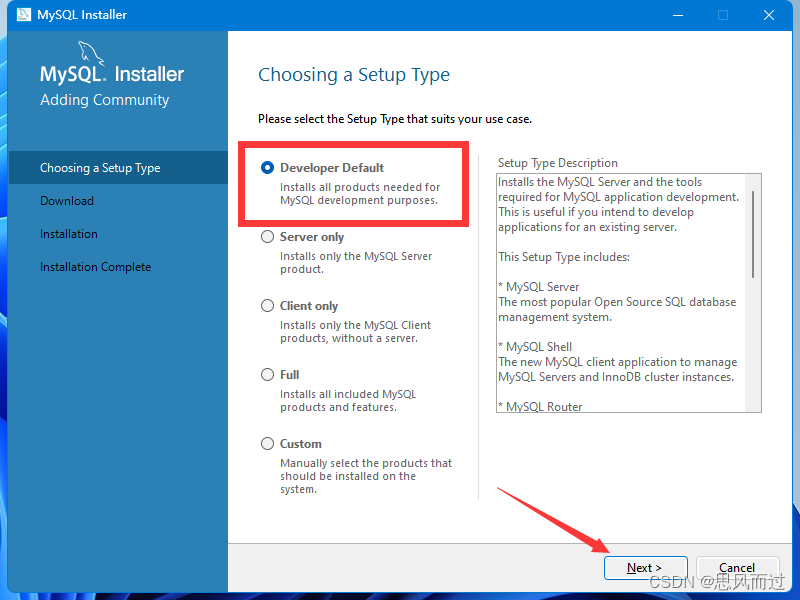Click the text 'Installs only the MySQL Server product.'
This screenshot has height=600, width=800.
coord(356,263)
